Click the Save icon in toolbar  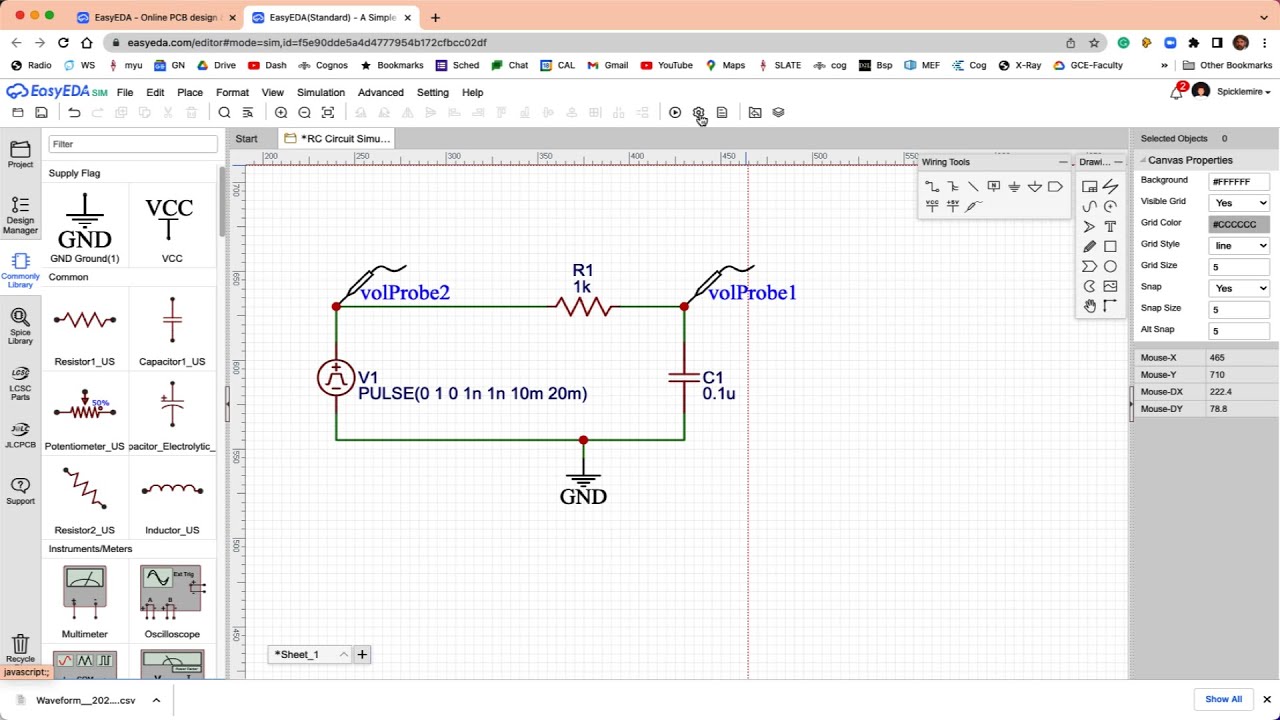[40, 113]
